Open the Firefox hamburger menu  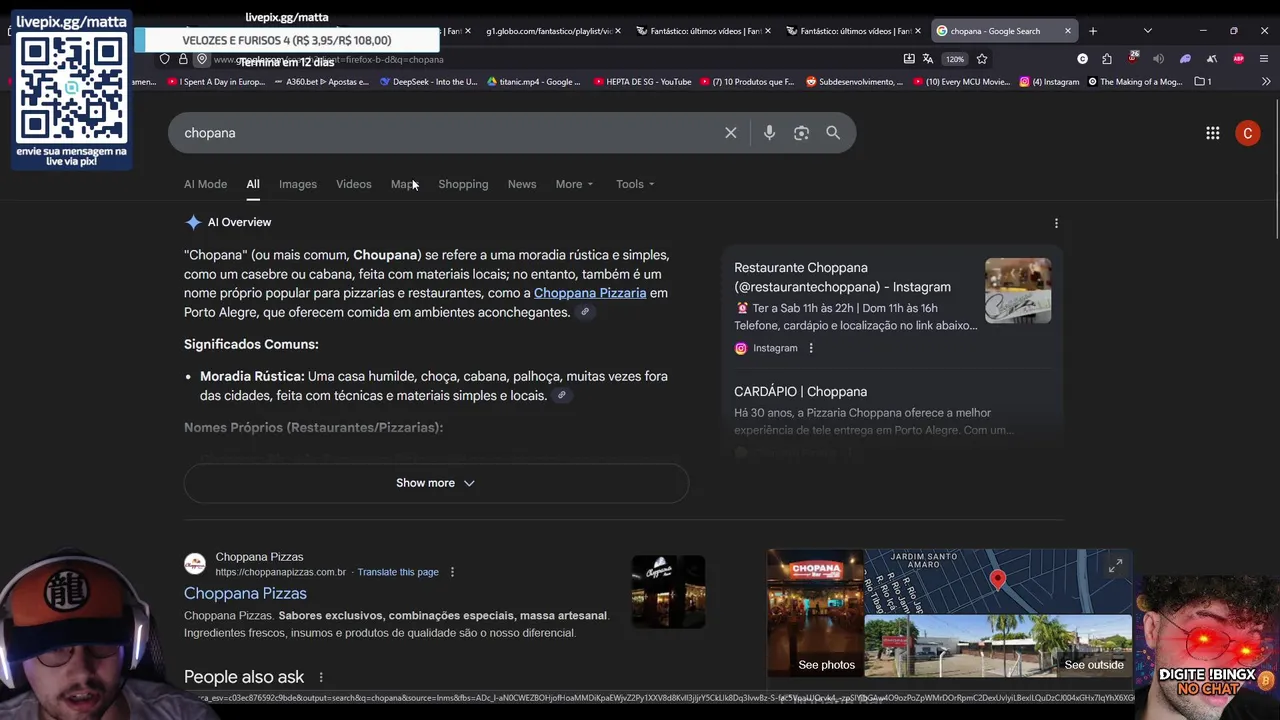tap(1264, 59)
